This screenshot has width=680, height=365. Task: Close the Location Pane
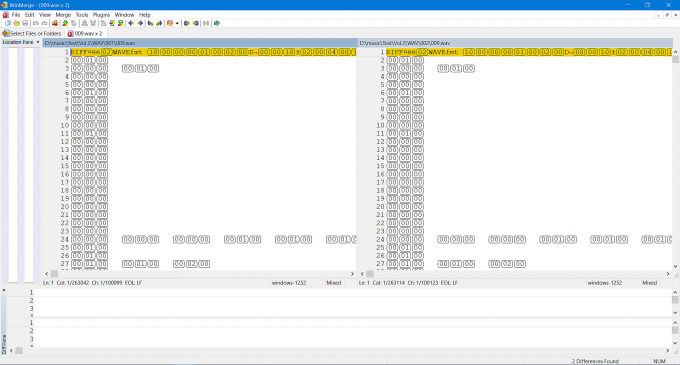pyautogui.click(x=38, y=42)
